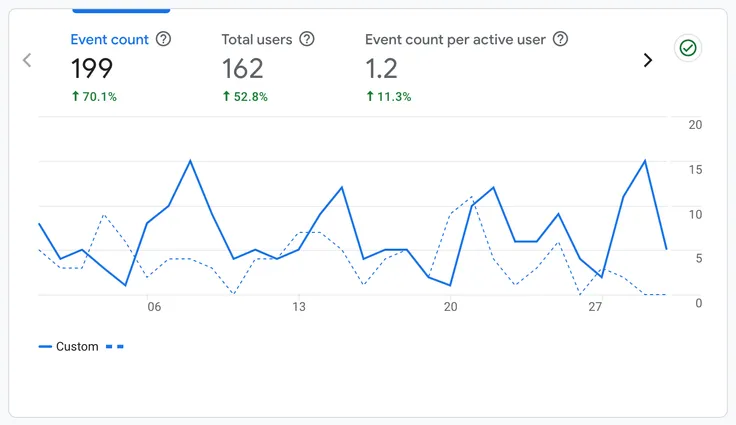
Task: Select the 20 date label on x-axis
Action: coord(450,307)
